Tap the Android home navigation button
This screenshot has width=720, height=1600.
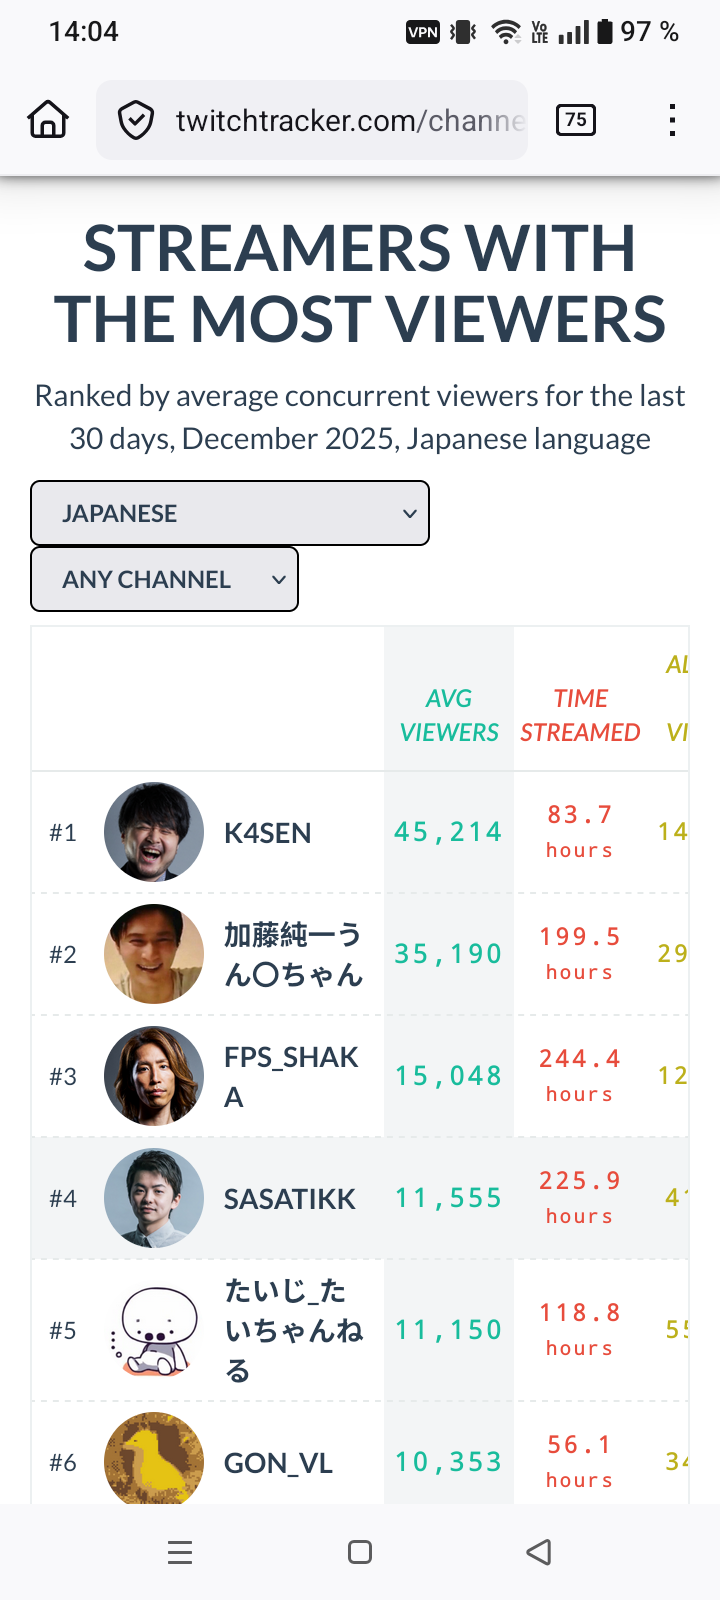tap(360, 1552)
